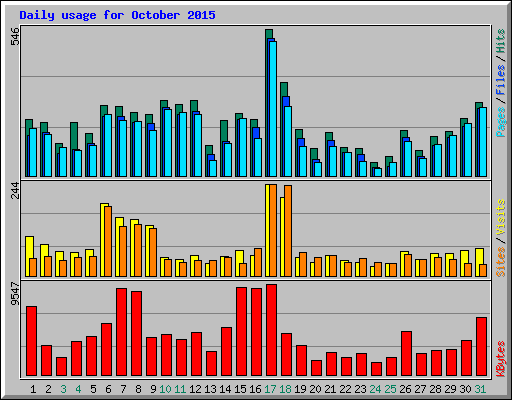Click day label 14 on the x-axis

tap(225, 389)
